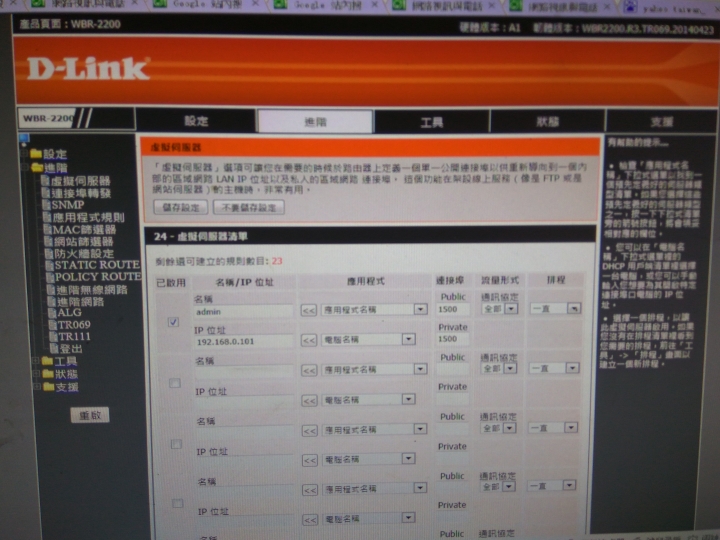Screen dimensions: 720x540
Task: Select the 進階 top tab
Action: tap(315, 122)
